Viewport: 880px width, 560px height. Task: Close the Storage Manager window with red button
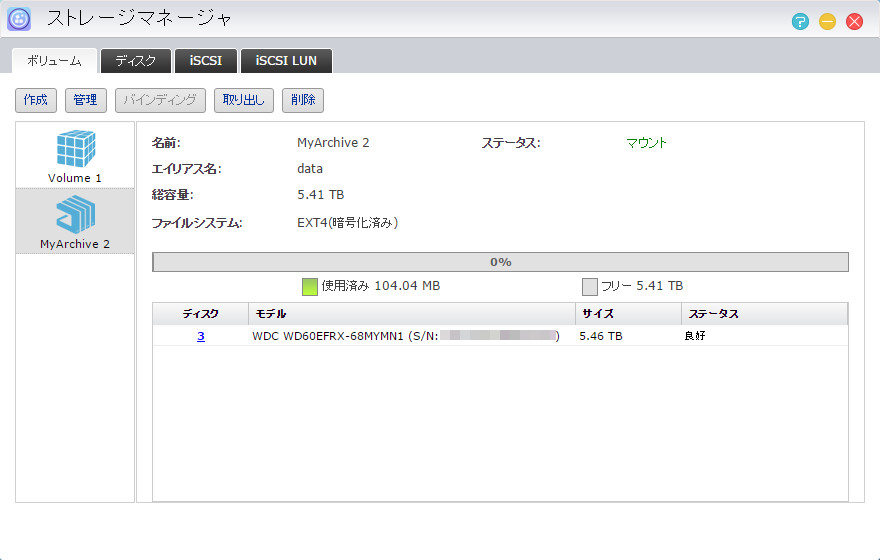(x=854, y=22)
